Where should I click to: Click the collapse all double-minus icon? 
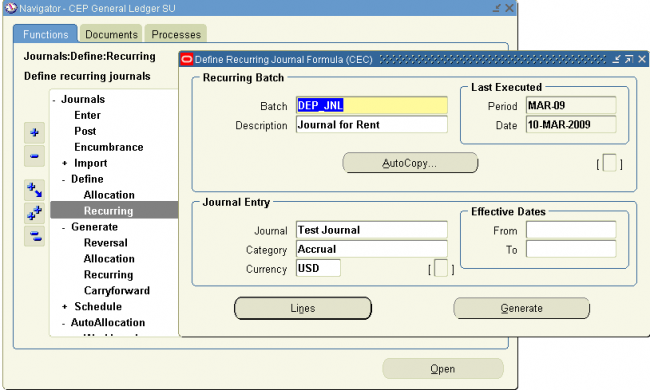click(34, 236)
